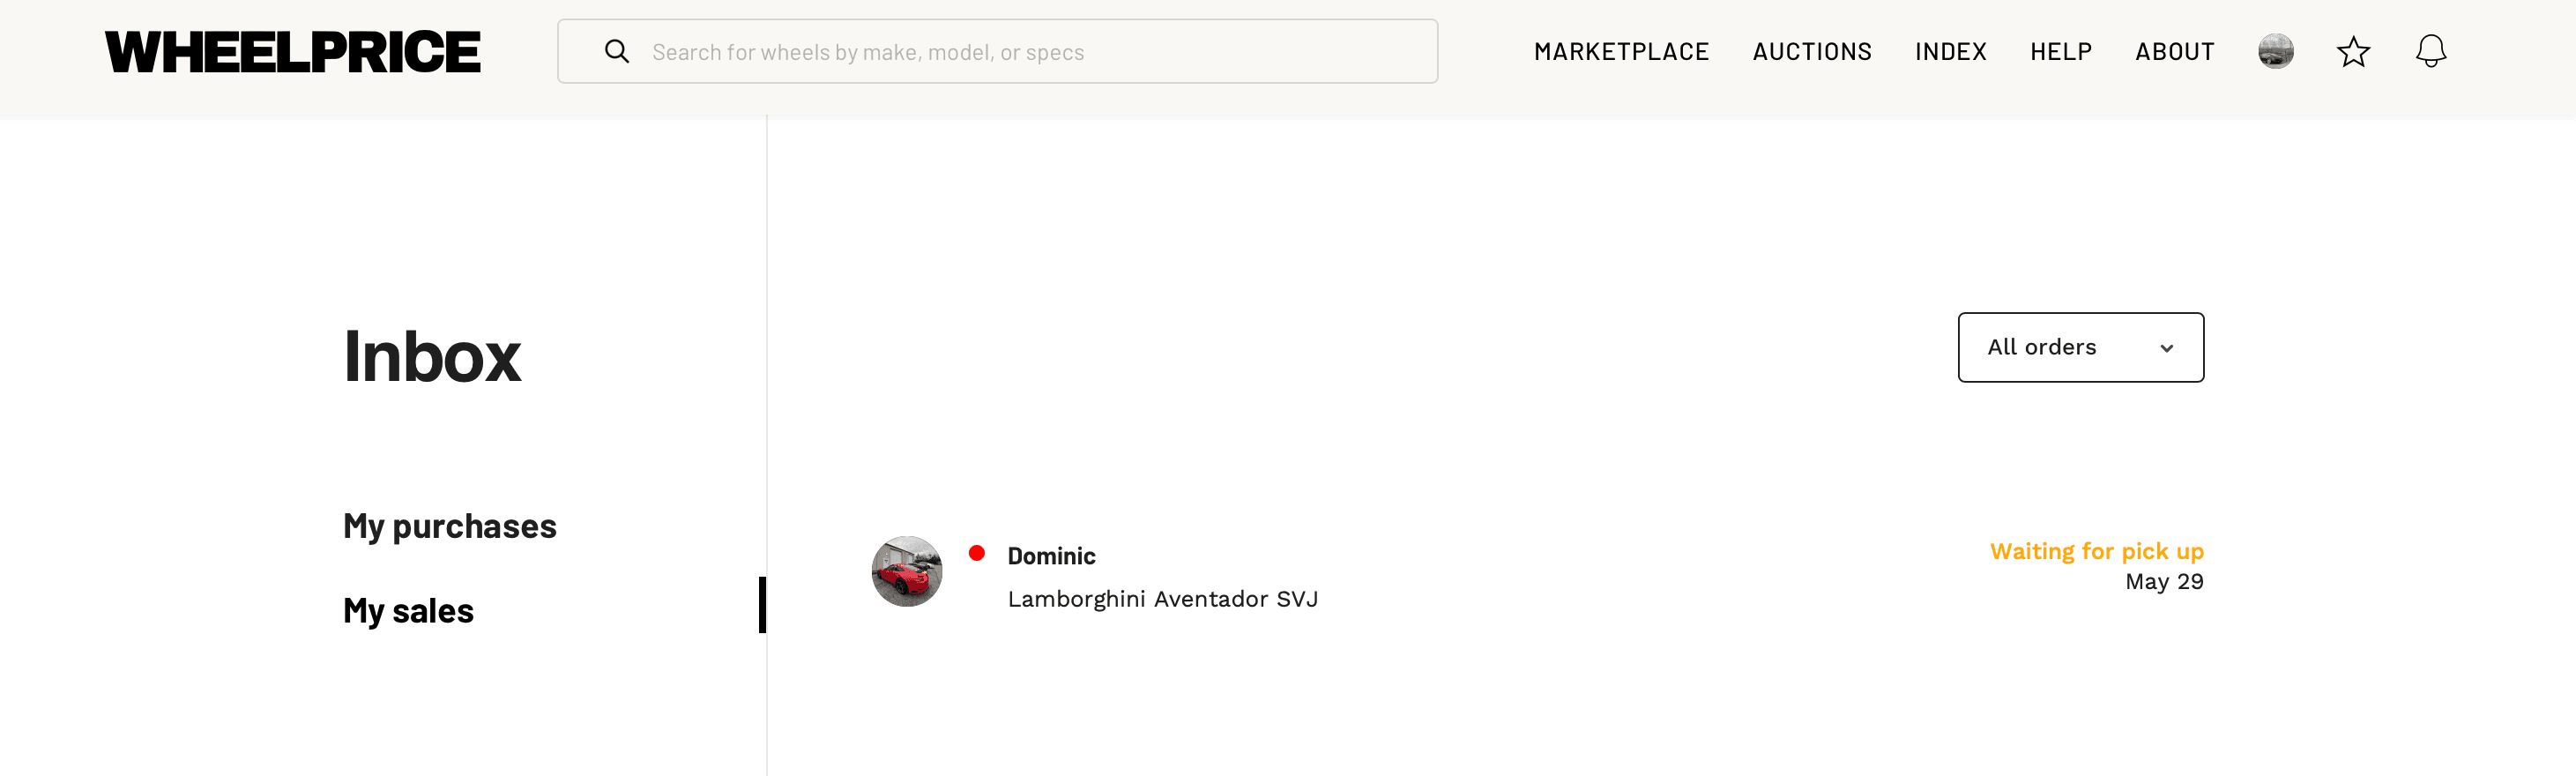
Task: Select the chevron on the All orders filter
Action: (2168, 348)
